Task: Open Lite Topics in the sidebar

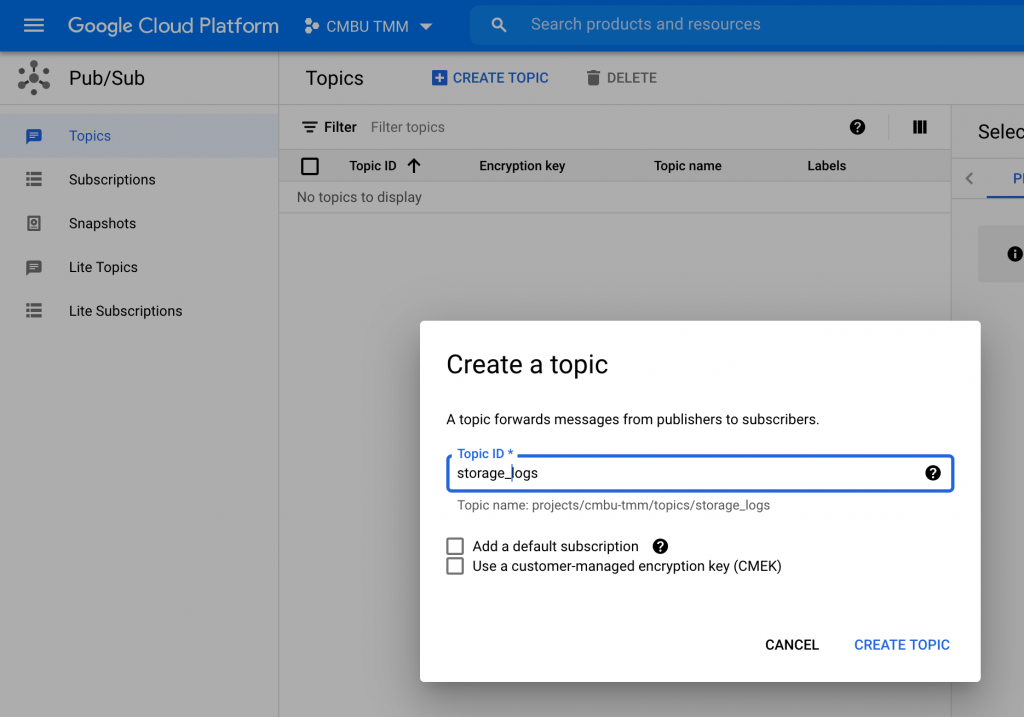Action: click(x=103, y=267)
